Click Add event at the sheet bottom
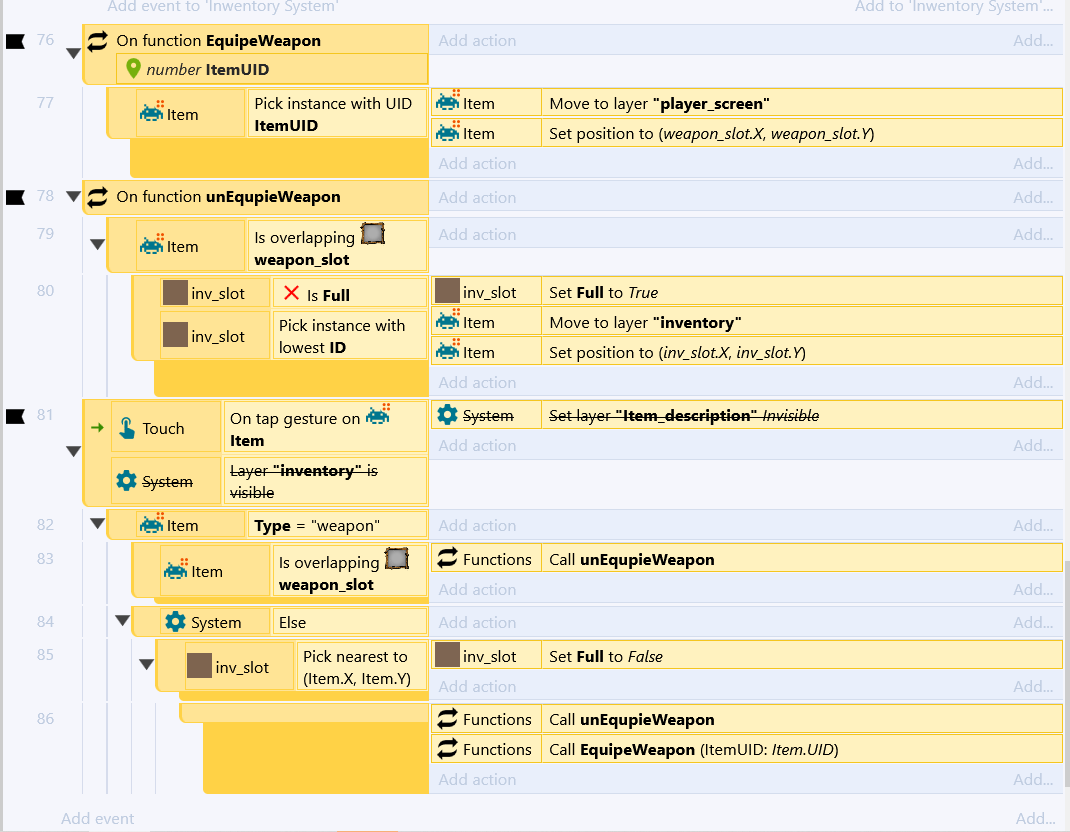Screen dimensions: 1070x832 [97, 818]
